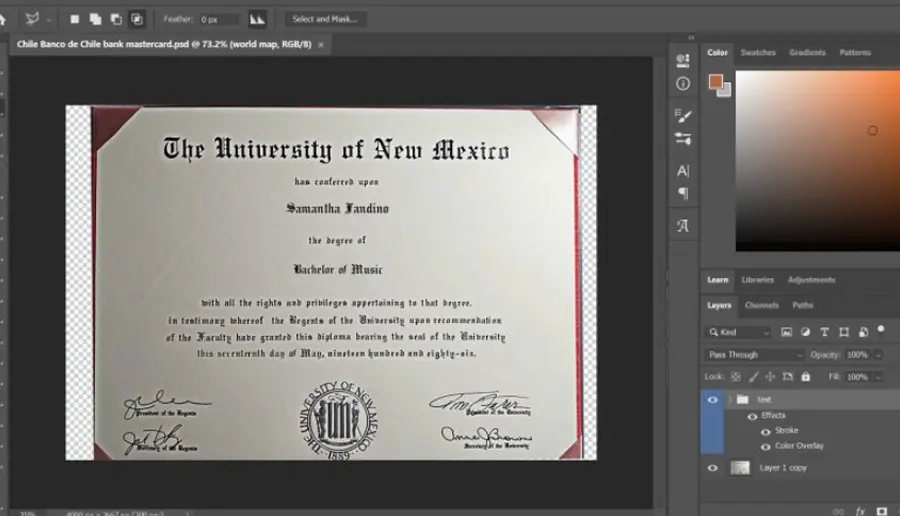Image resolution: width=900 pixels, height=516 pixels.
Task: Click the Select and Mask button
Action: (x=325, y=19)
